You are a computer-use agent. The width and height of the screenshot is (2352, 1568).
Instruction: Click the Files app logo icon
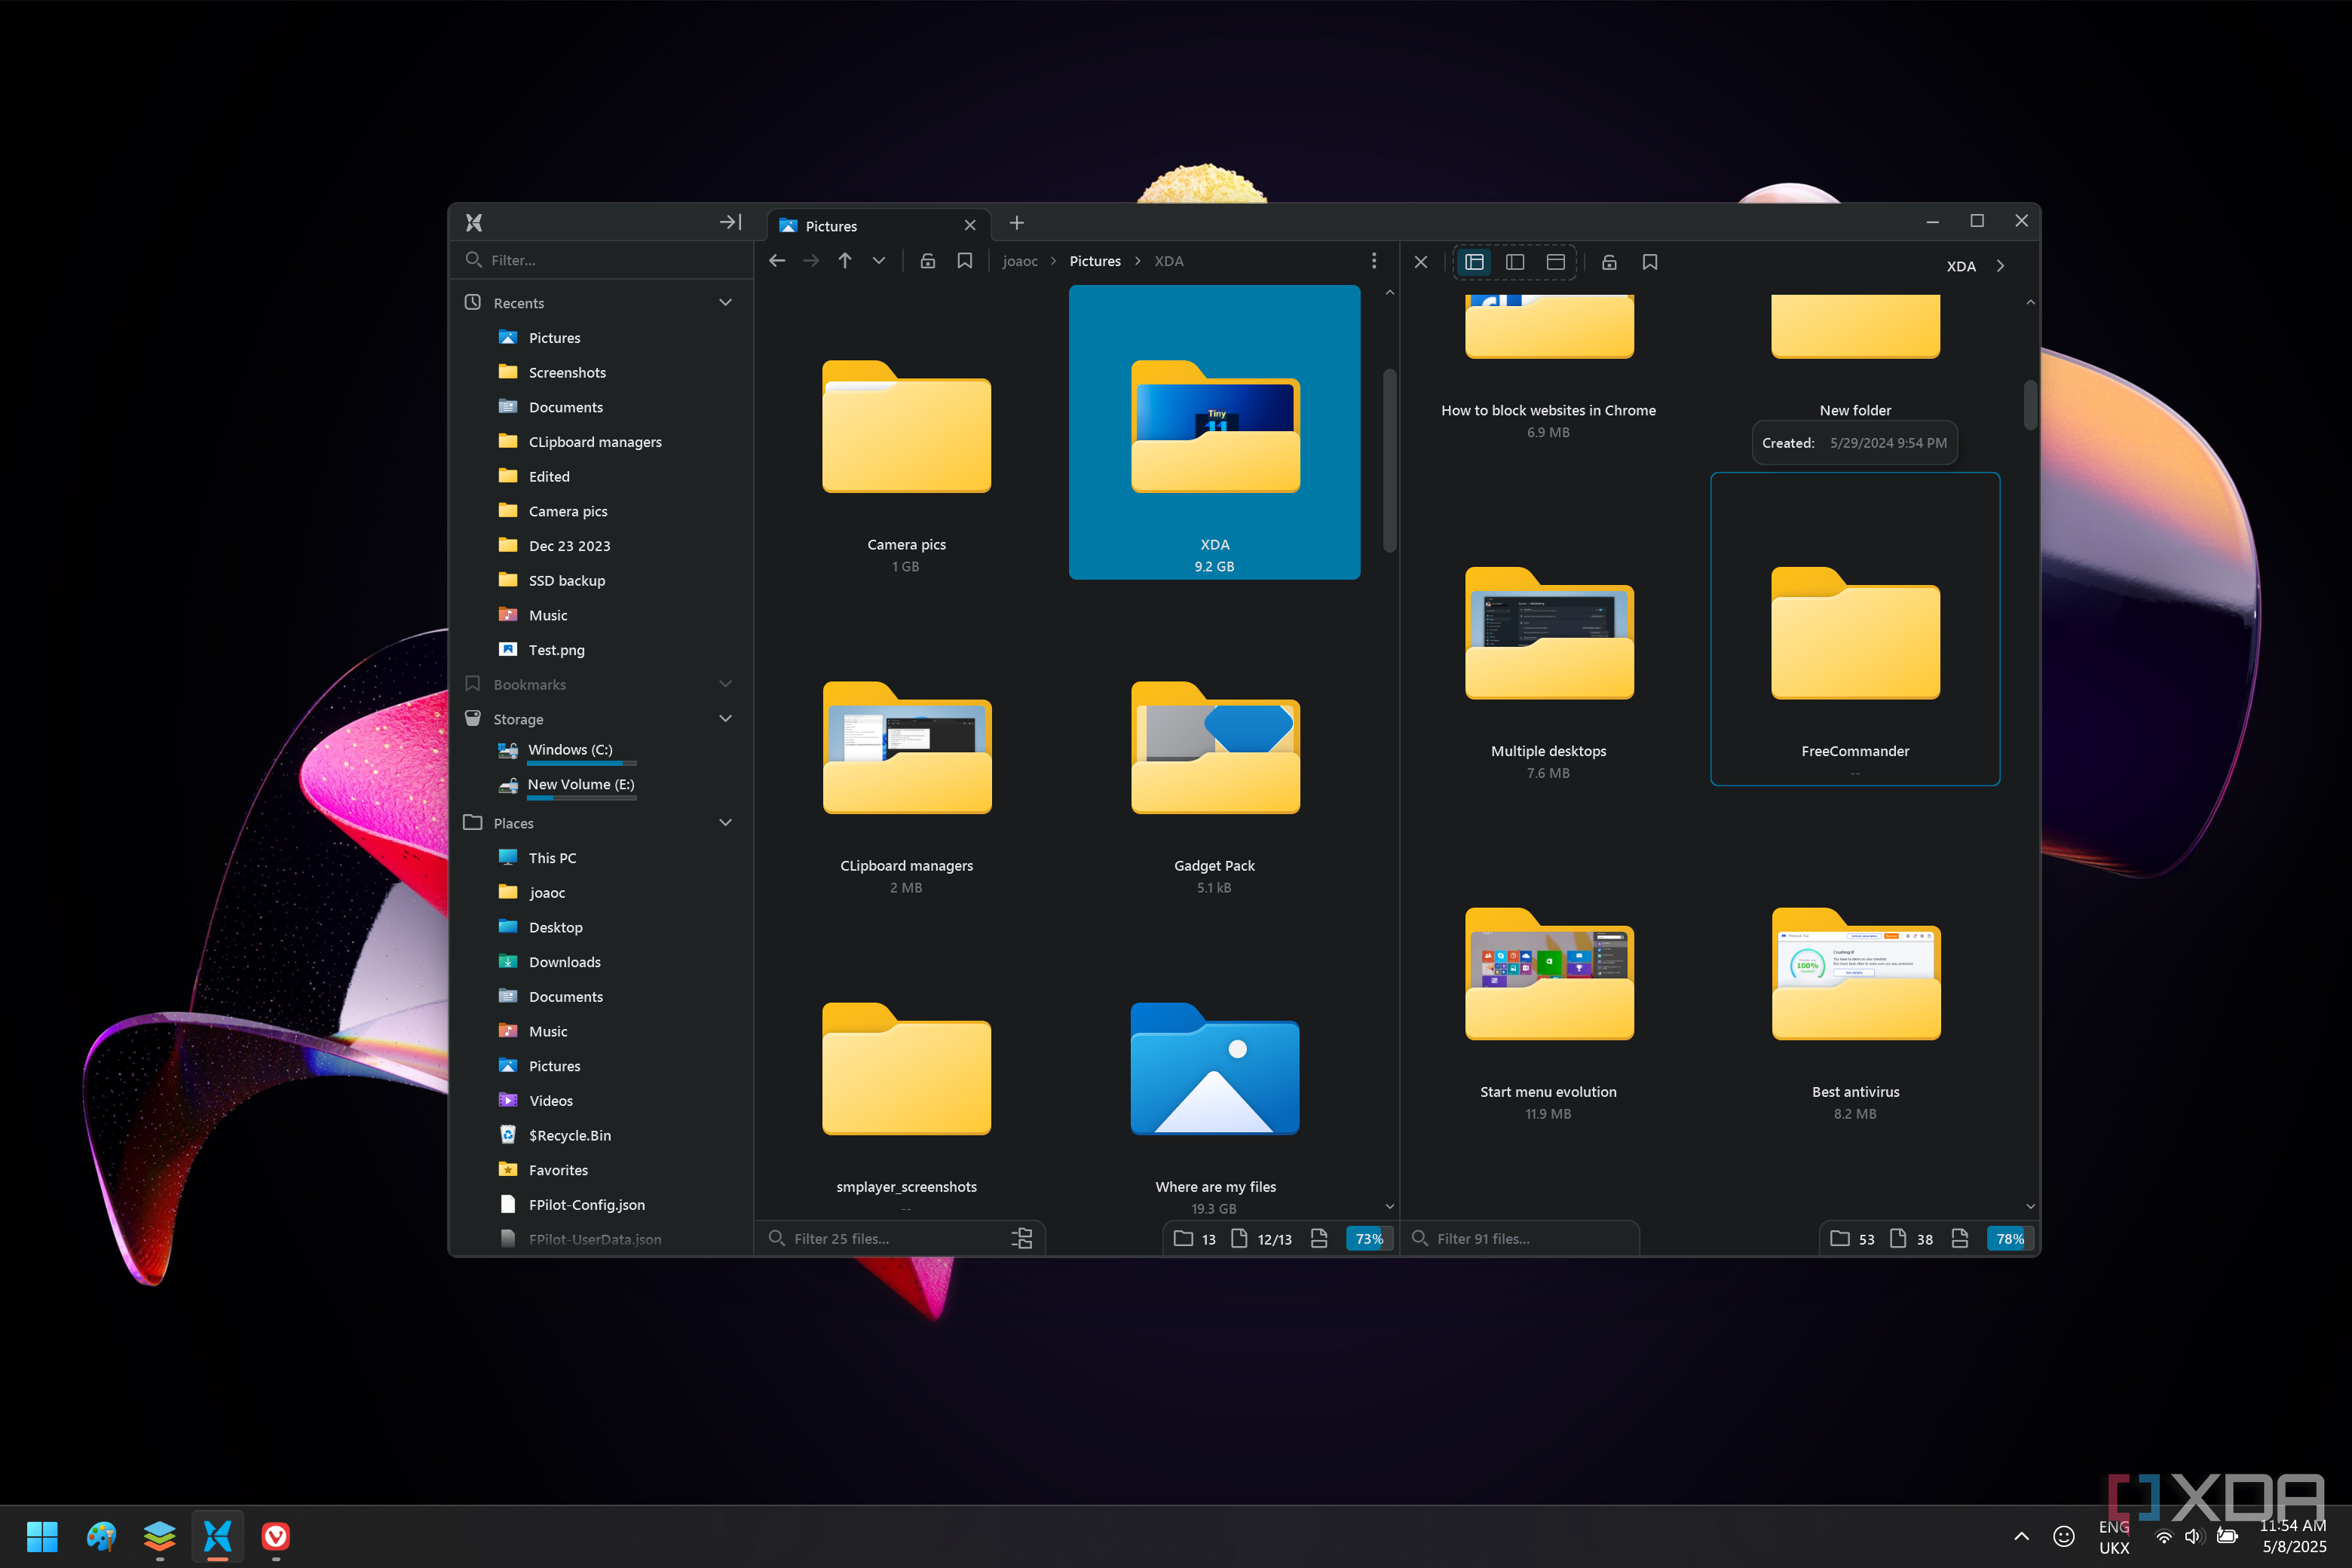474,222
